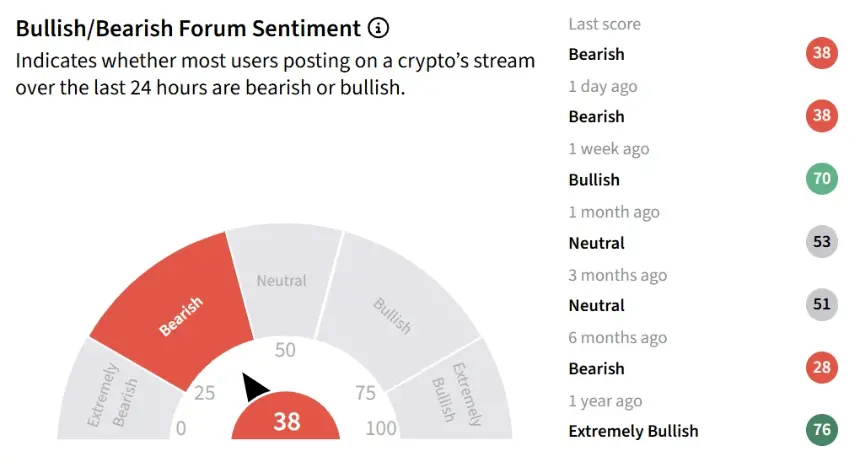Click the 1 month ago timeframe label
Viewport: 860px width, 462px height.
(614, 212)
